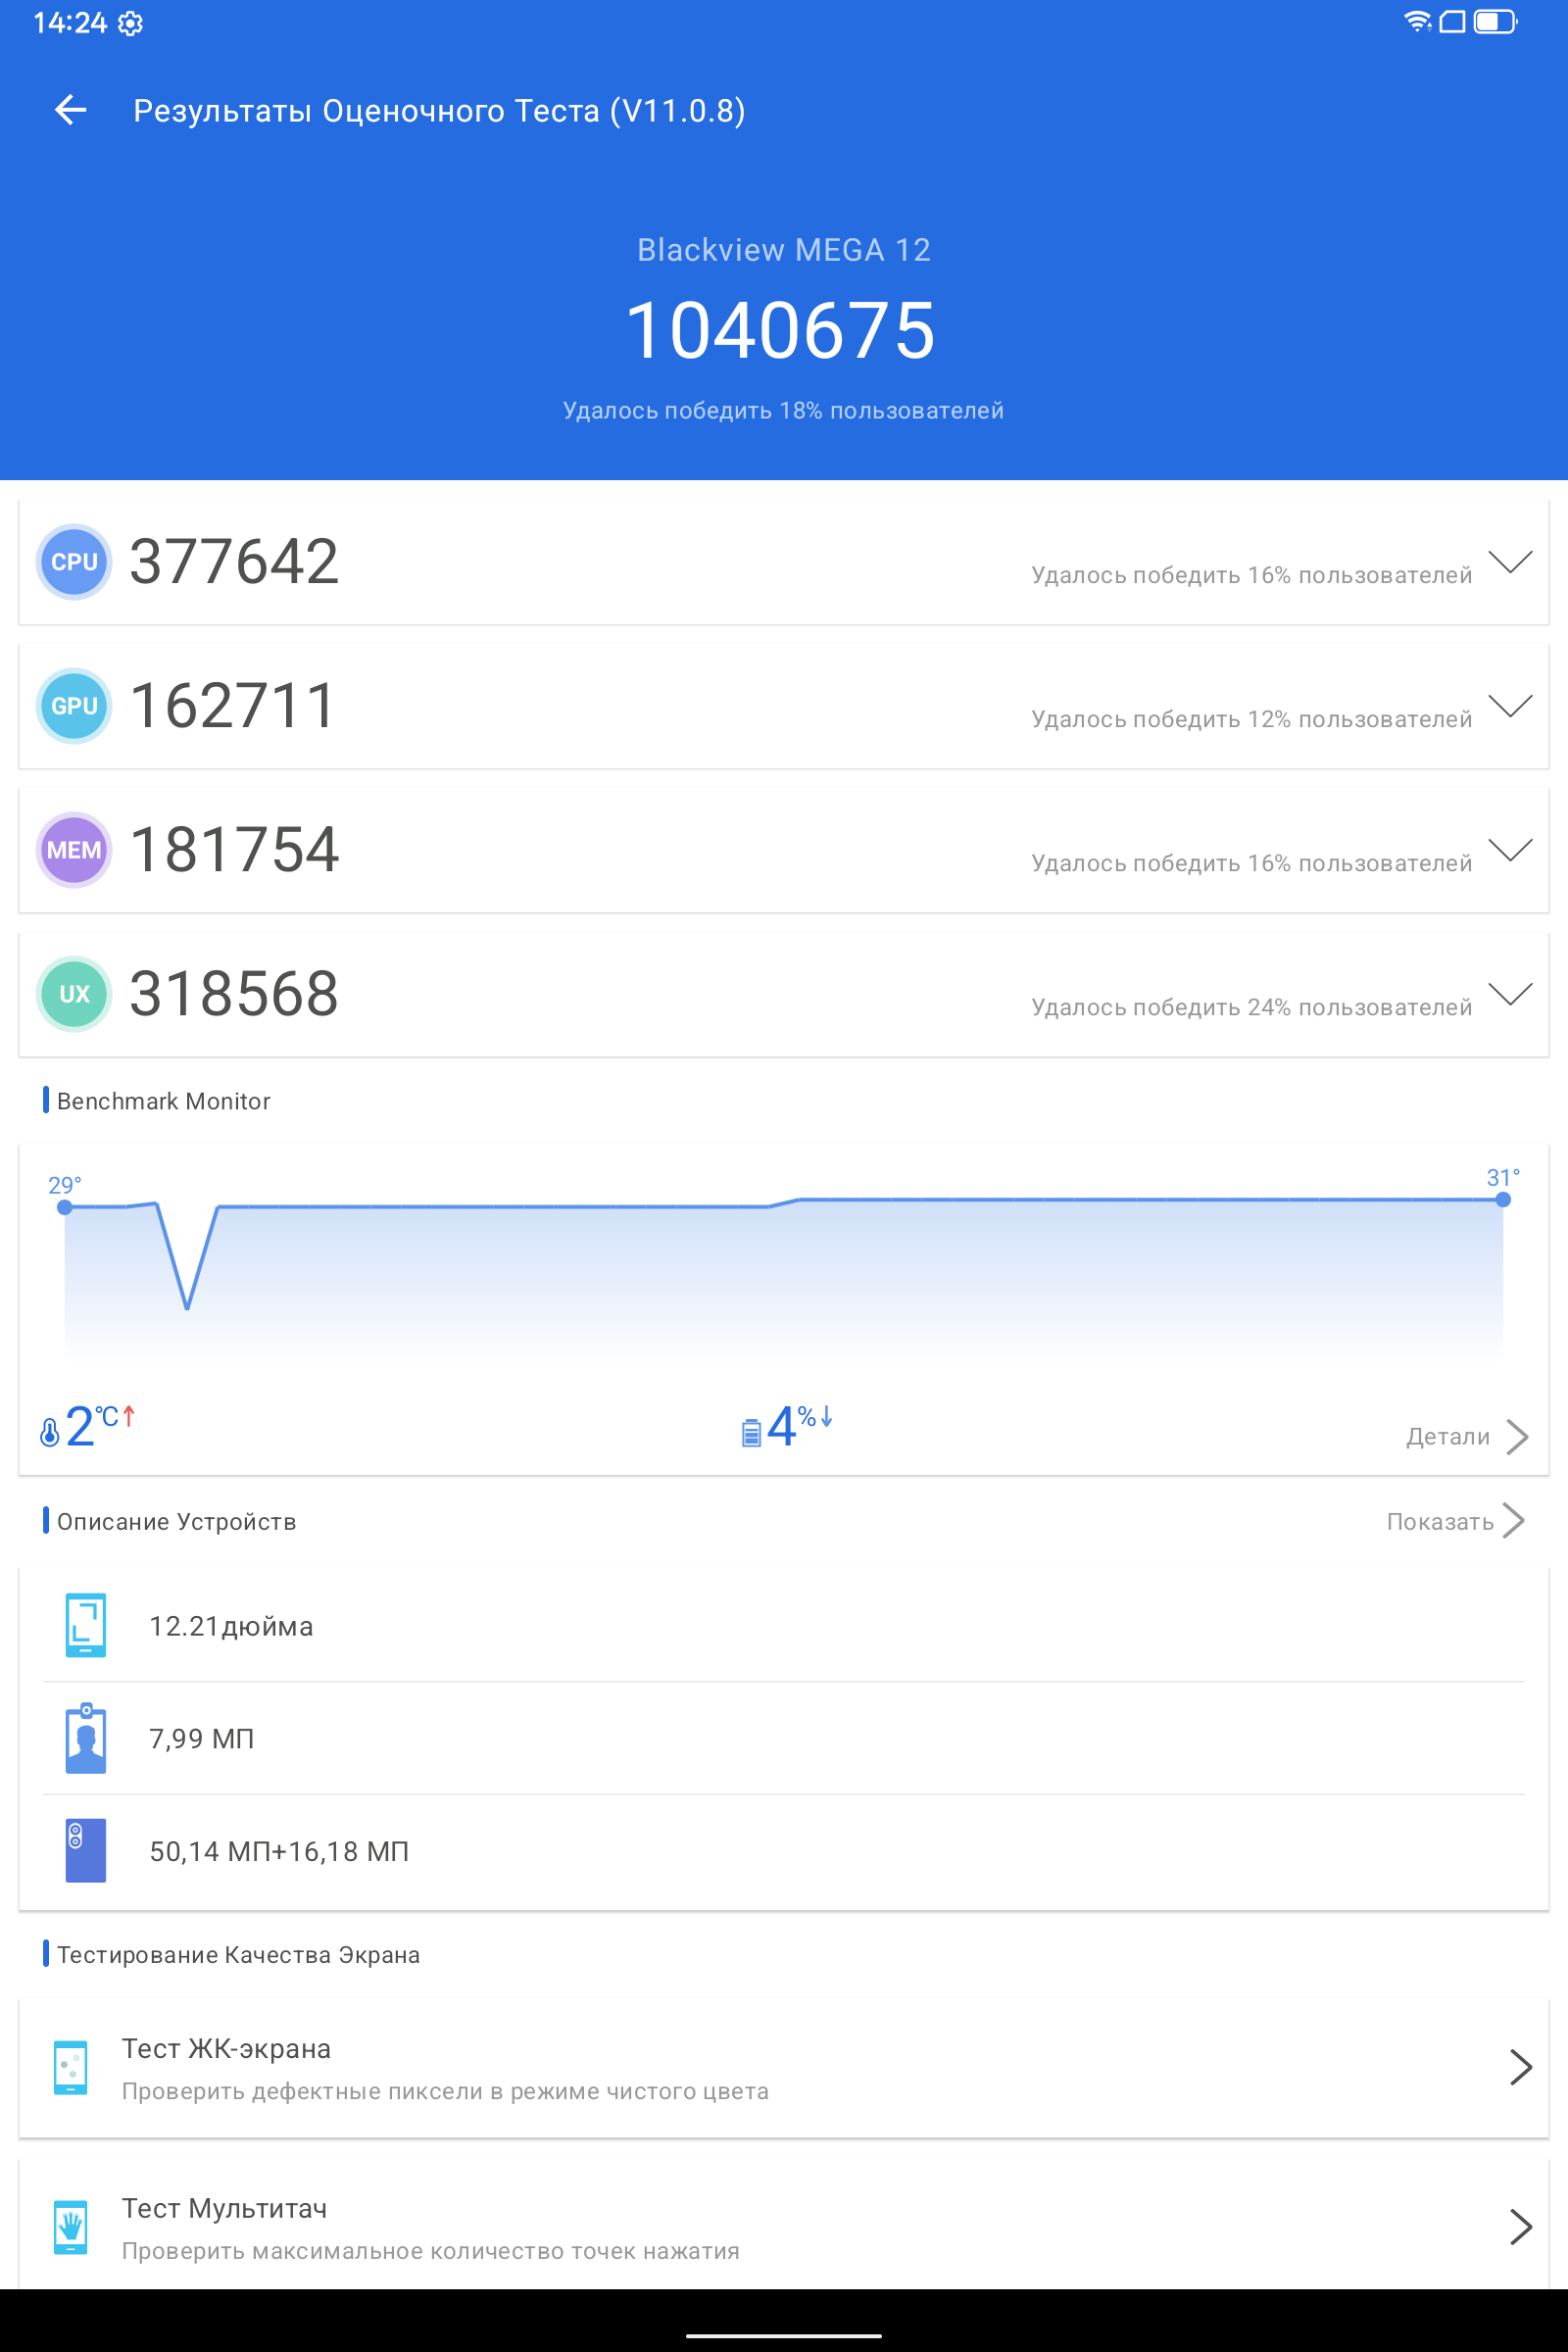1568x2352 pixels.
Task: Expand the MEM score 181754 details
Action: click(1510, 850)
